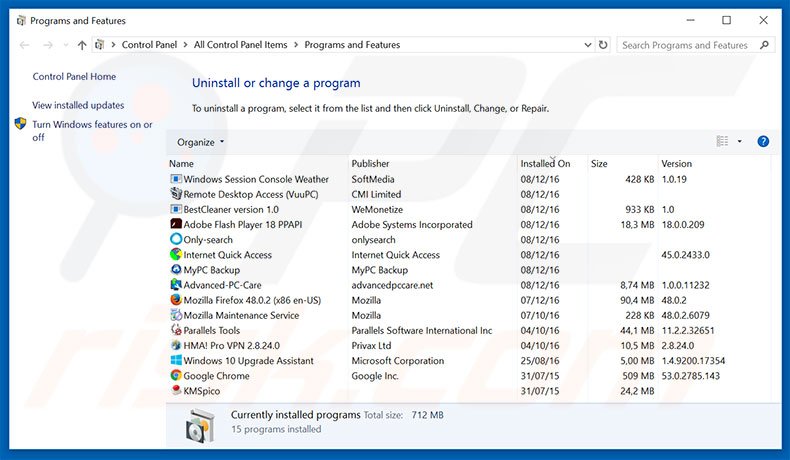Select the 90,4 MB size cell
This screenshot has height=460, width=790.
[x=637, y=300]
